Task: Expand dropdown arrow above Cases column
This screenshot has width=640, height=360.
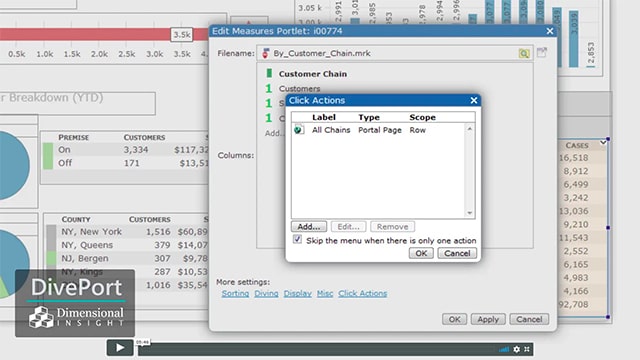Action: [x=603, y=142]
